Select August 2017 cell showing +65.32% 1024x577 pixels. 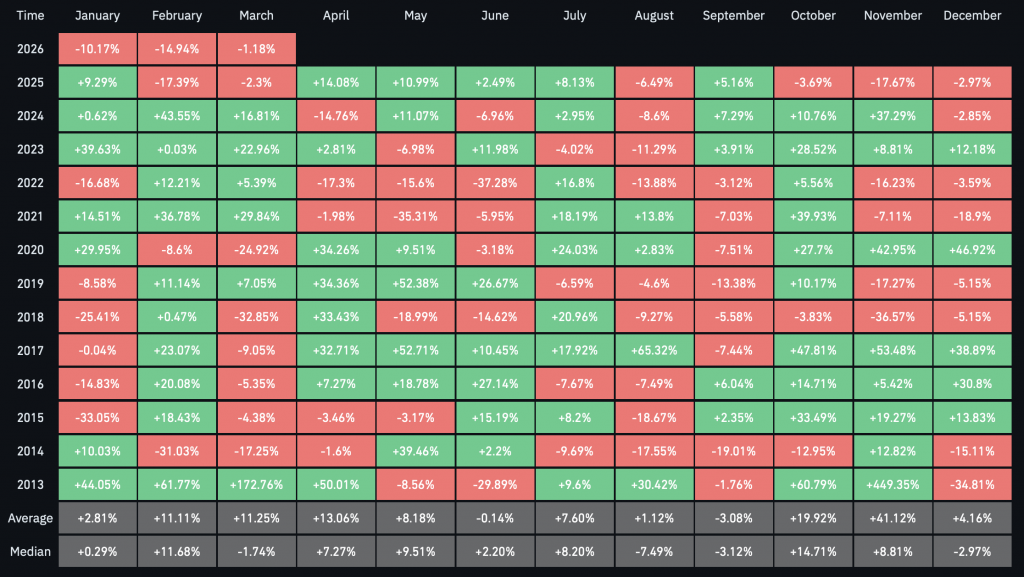click(x=654, y=350)
